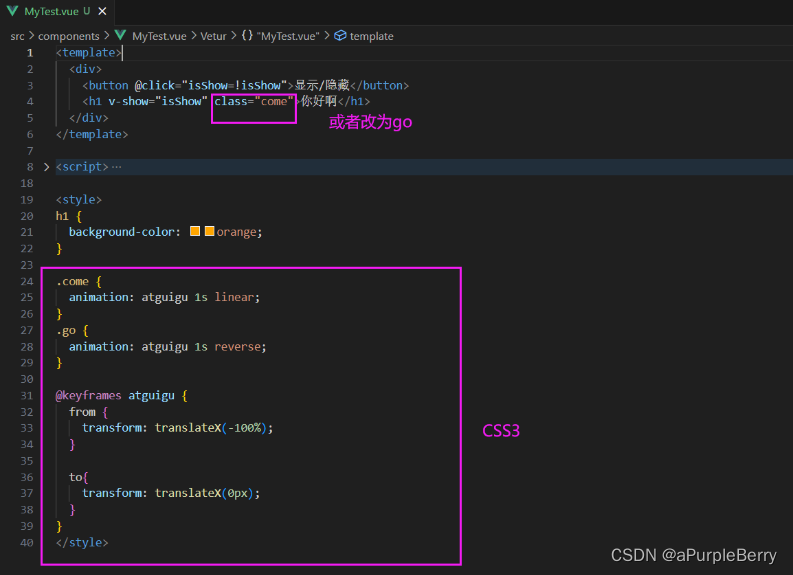Open the template breadcrumb segment
The image size is (793, 575).
pos(372,36)
